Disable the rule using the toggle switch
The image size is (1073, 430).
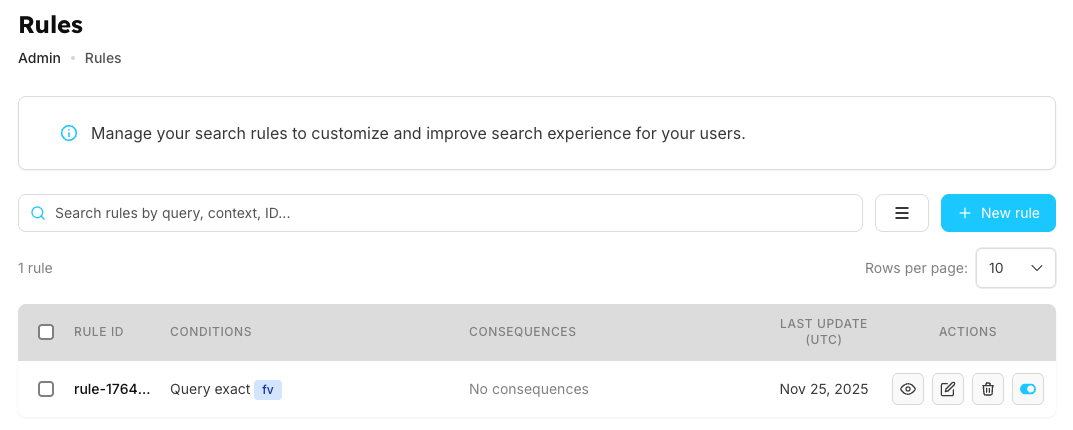pos(1028,389)
